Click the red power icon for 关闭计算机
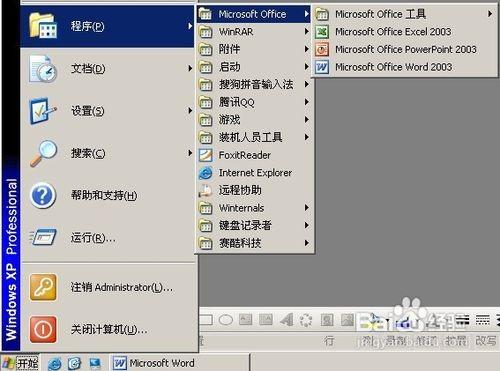500x371 pixels. pyautogui.click(x=43, y=329)
